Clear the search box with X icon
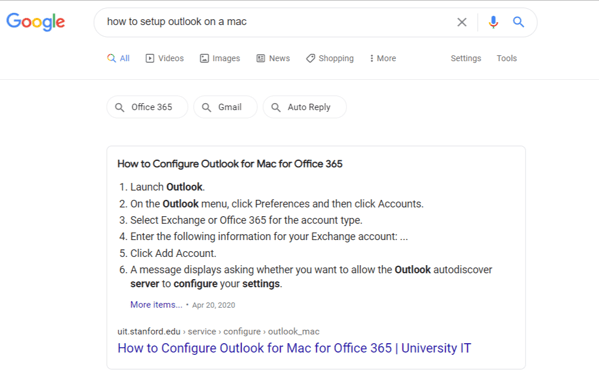Viewport: 599px width, 370px height. (x=462, y=22)
